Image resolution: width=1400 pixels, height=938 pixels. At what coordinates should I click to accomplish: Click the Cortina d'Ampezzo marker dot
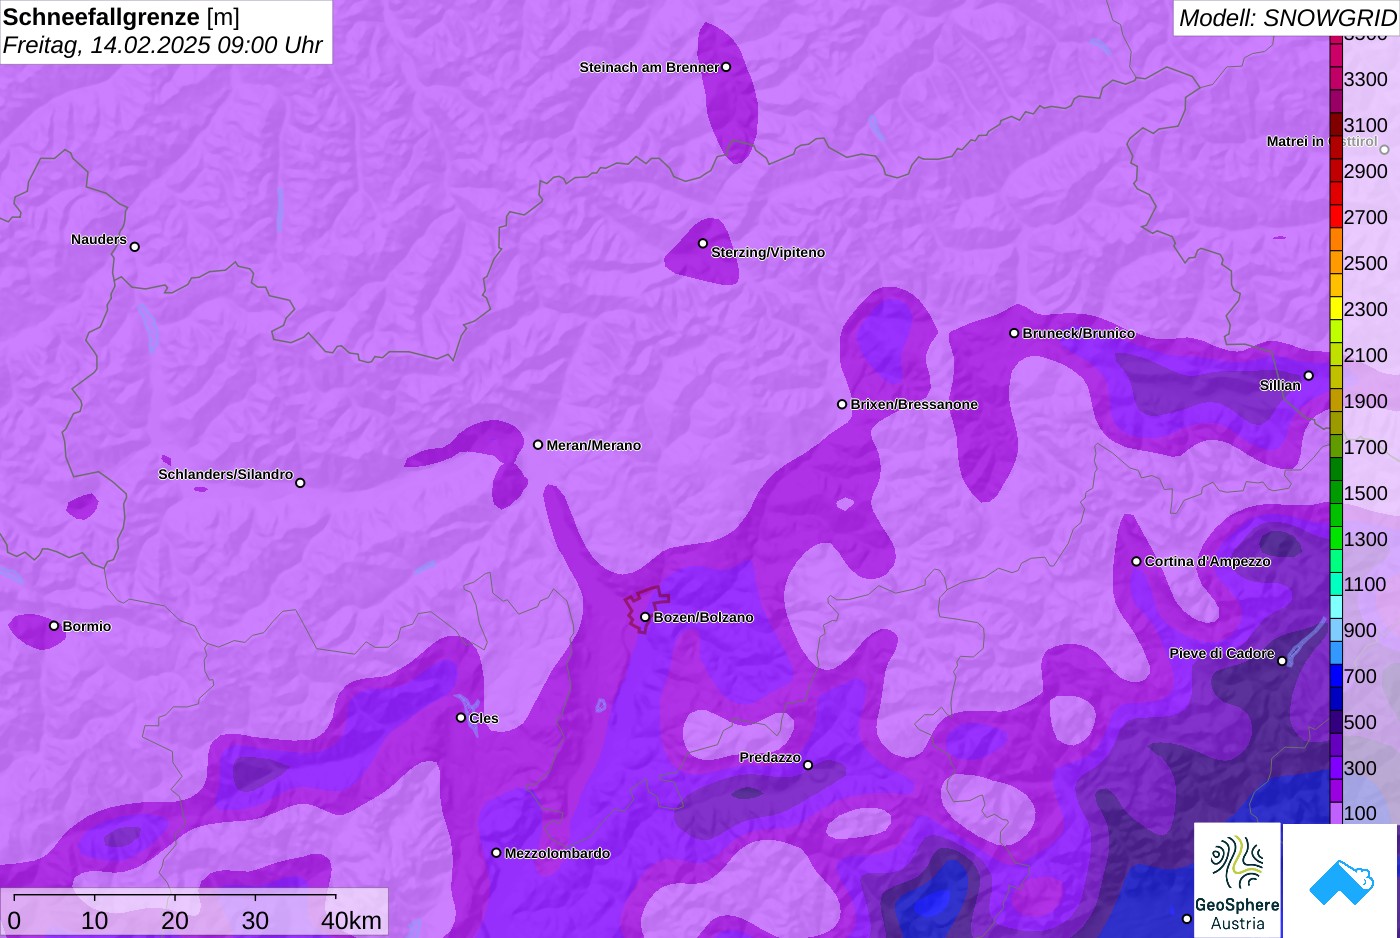point(1136,561)
